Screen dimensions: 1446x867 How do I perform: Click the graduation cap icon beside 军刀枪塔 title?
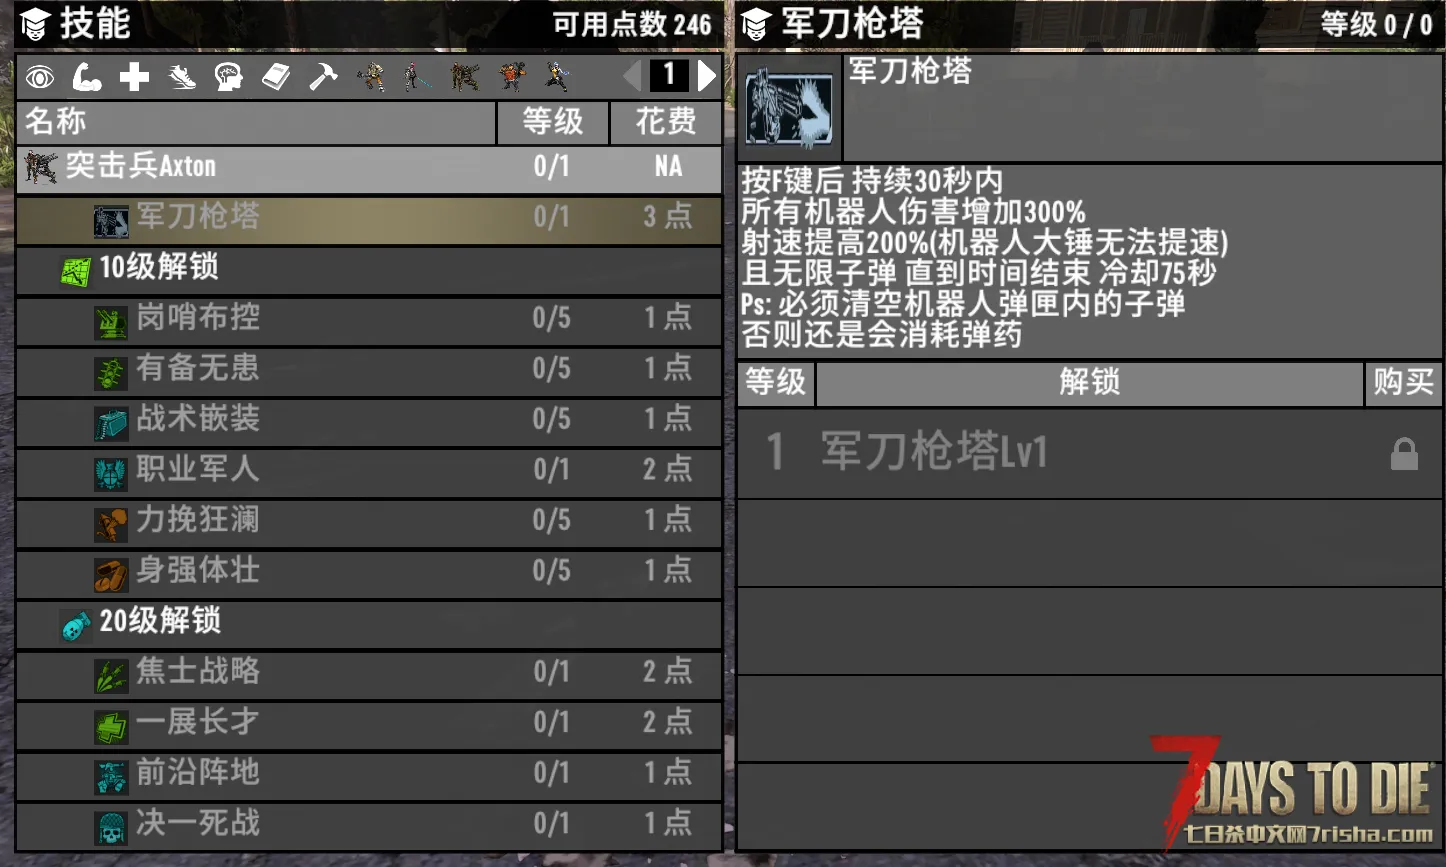757,24
